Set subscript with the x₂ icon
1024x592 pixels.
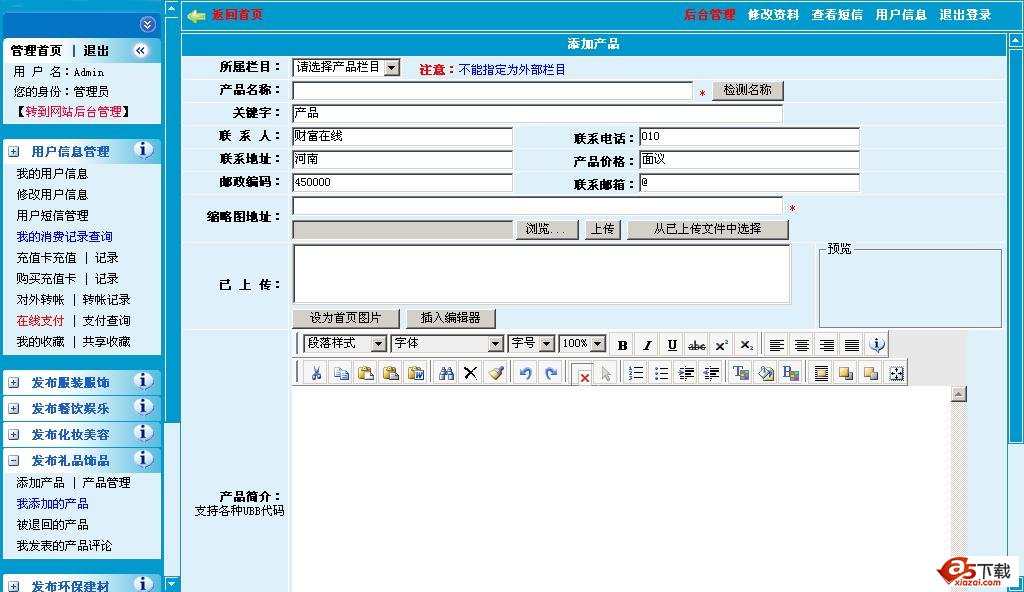[x=746, y=345]
